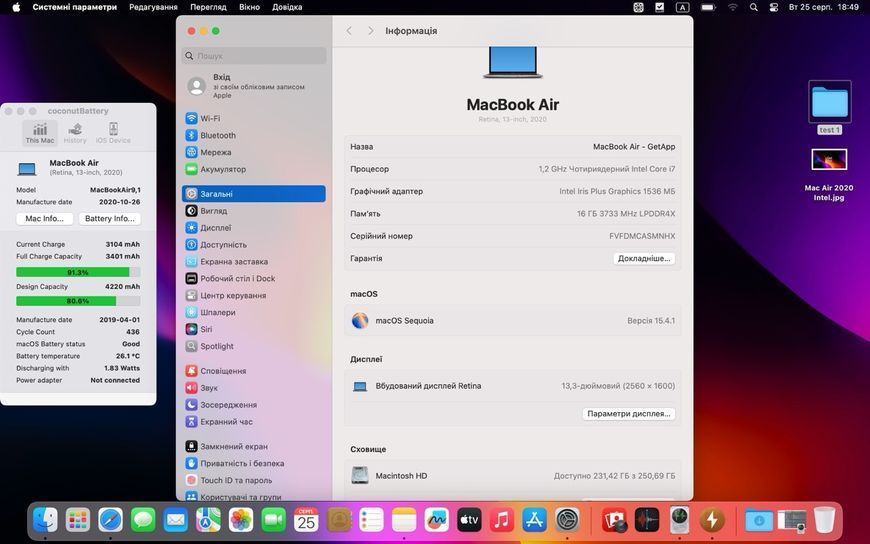
Task: Click Mac Info button in coconutBattery
Action: pyautogui.click(x=44, y=219)
